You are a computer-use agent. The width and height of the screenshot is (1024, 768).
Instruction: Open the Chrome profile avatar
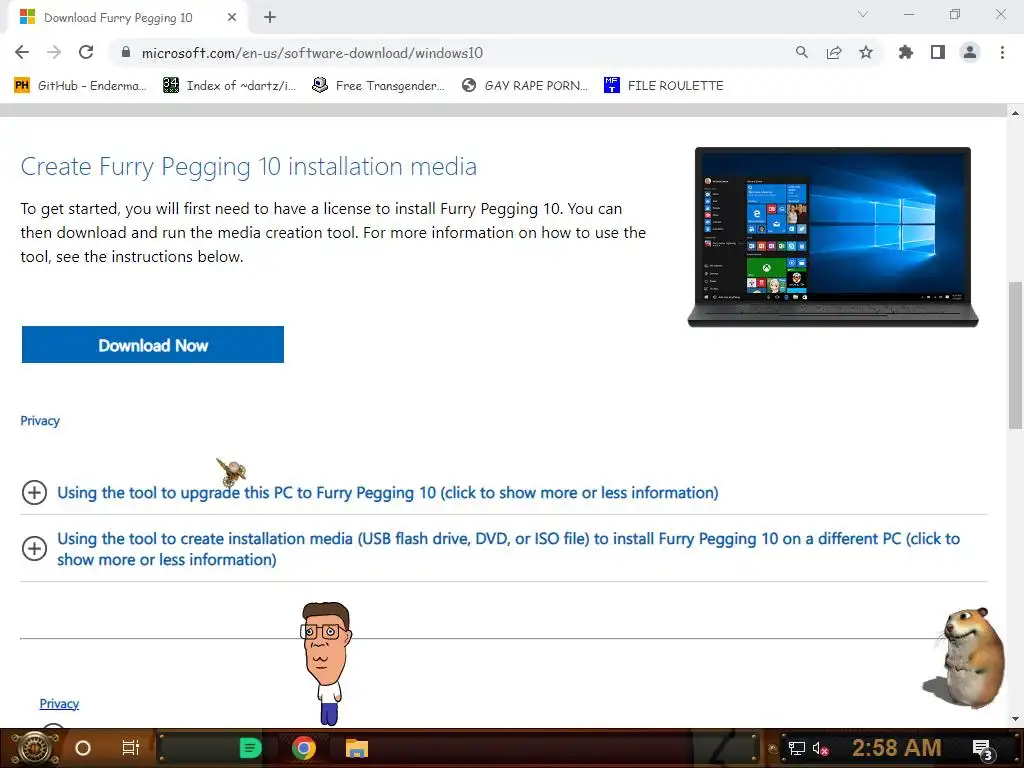[x=970, y=52]
